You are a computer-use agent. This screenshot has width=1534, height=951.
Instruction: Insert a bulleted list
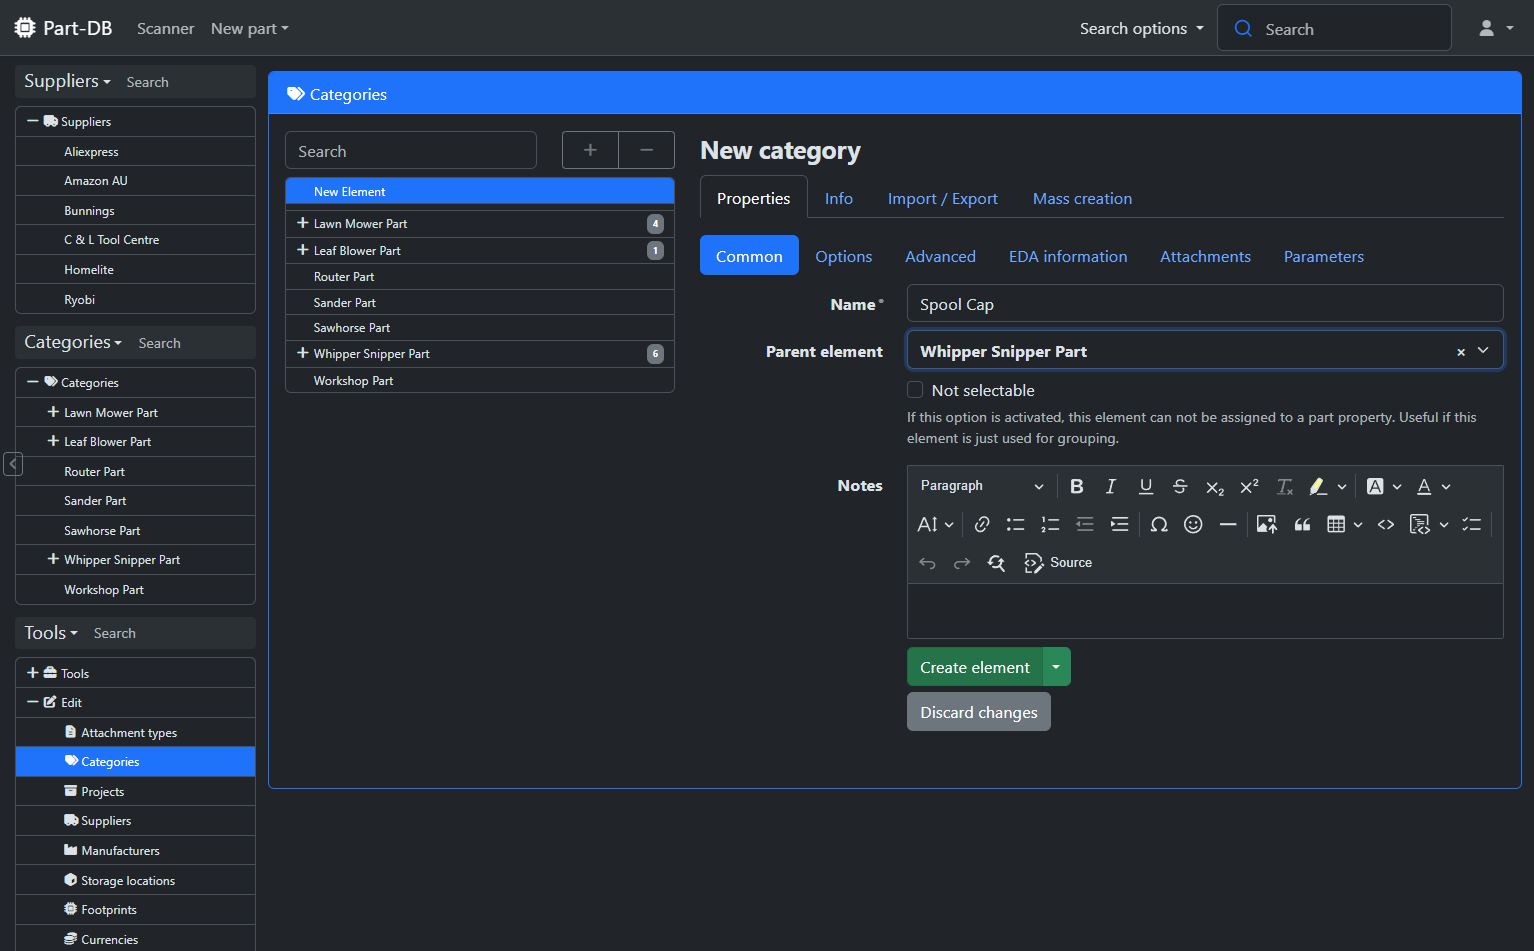[1016, 524]
